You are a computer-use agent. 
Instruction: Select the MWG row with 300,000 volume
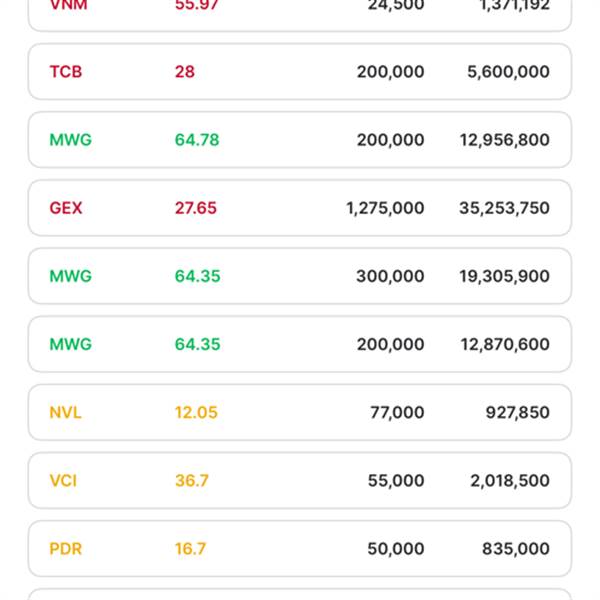300,276
